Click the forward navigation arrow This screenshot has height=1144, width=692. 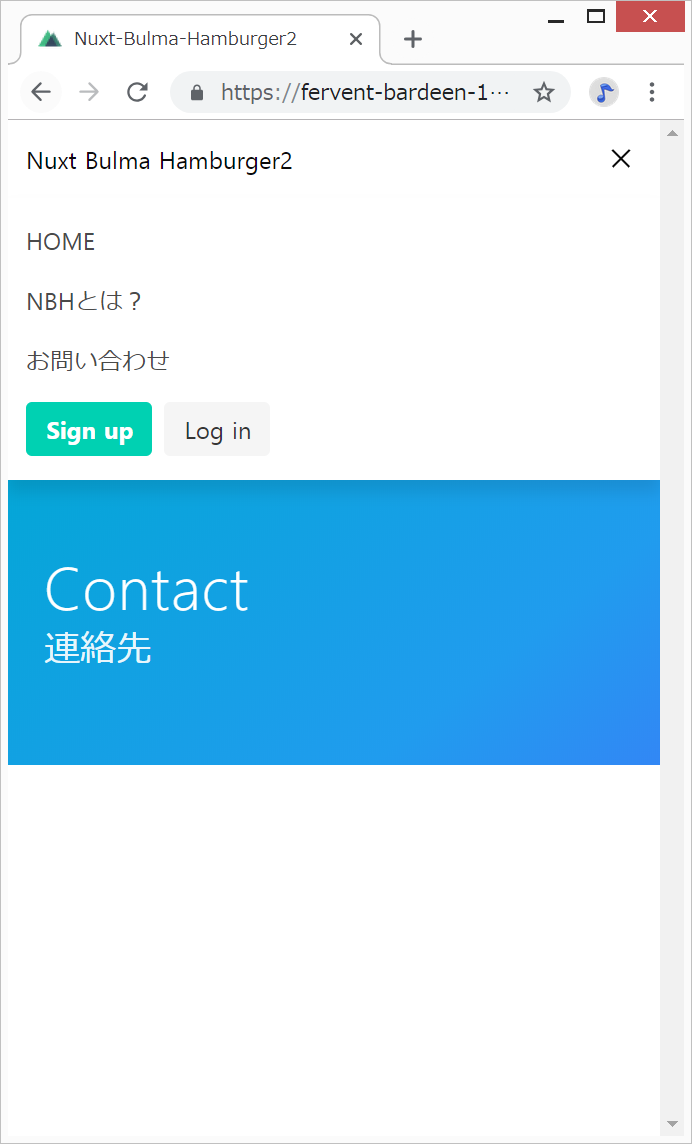tap(89, 92)
